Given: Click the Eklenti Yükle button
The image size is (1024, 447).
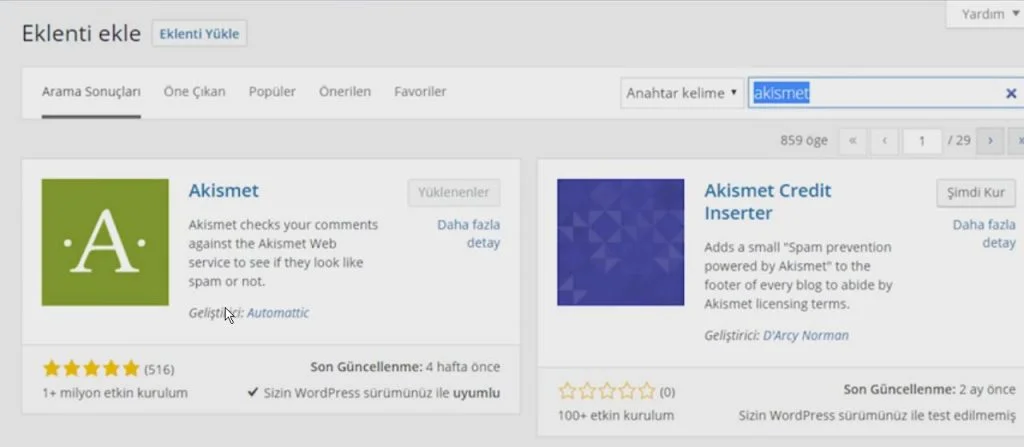Looking at the screenshot, I should [199, 33].
